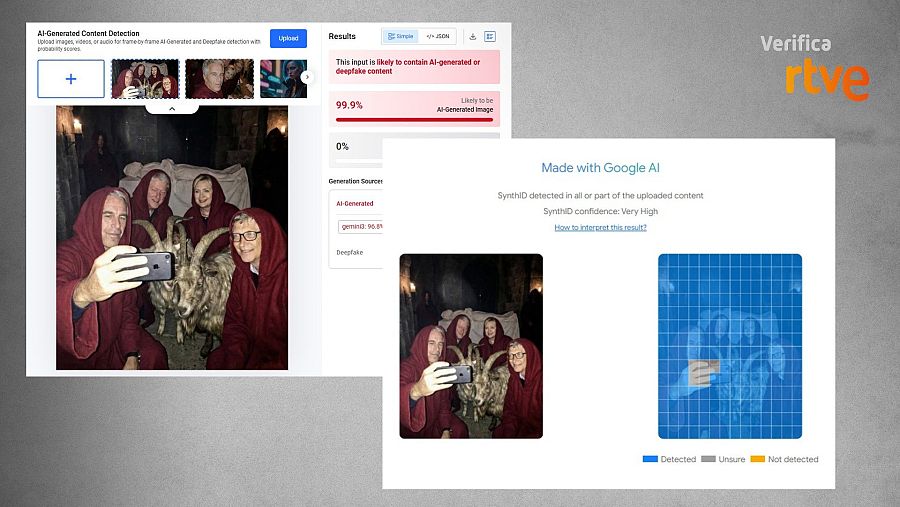The image size is (900, 507).
Task: Select the third neon-lit thumbnail
Action: click(x=282, y=78)
